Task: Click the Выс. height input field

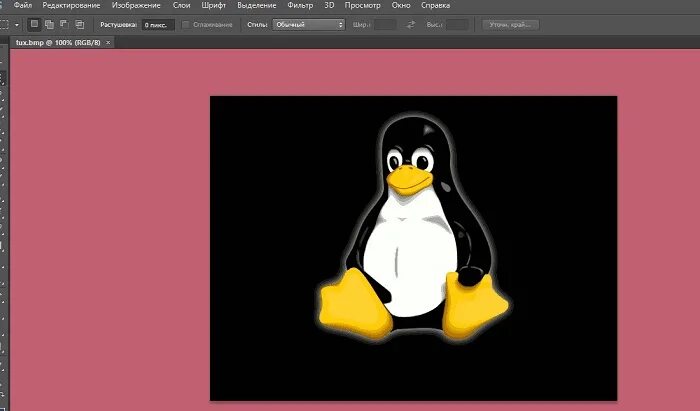Action: coord(458,25)
